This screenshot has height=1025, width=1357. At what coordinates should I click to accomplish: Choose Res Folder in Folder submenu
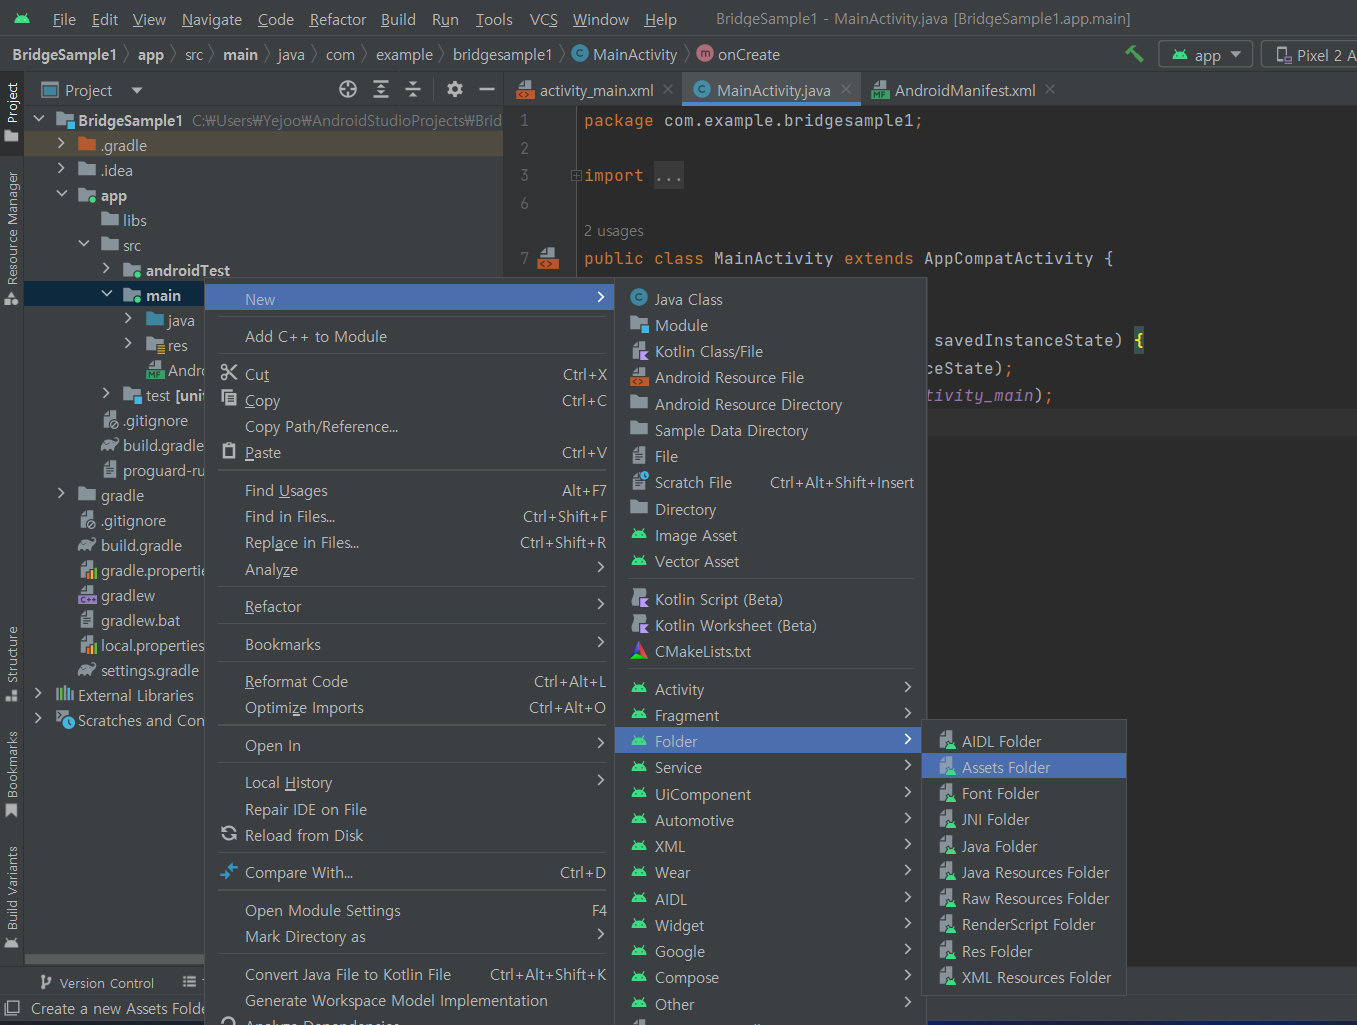[1024, 951]
